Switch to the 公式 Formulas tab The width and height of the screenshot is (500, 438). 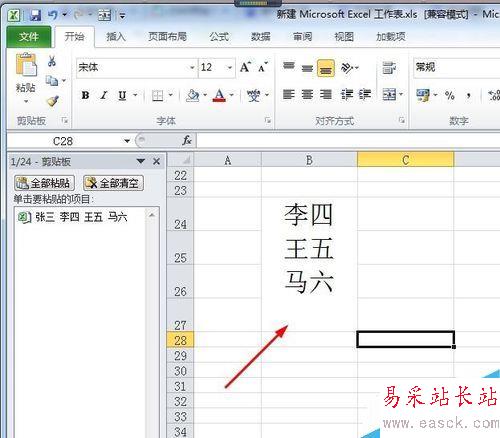pos(219,36)
